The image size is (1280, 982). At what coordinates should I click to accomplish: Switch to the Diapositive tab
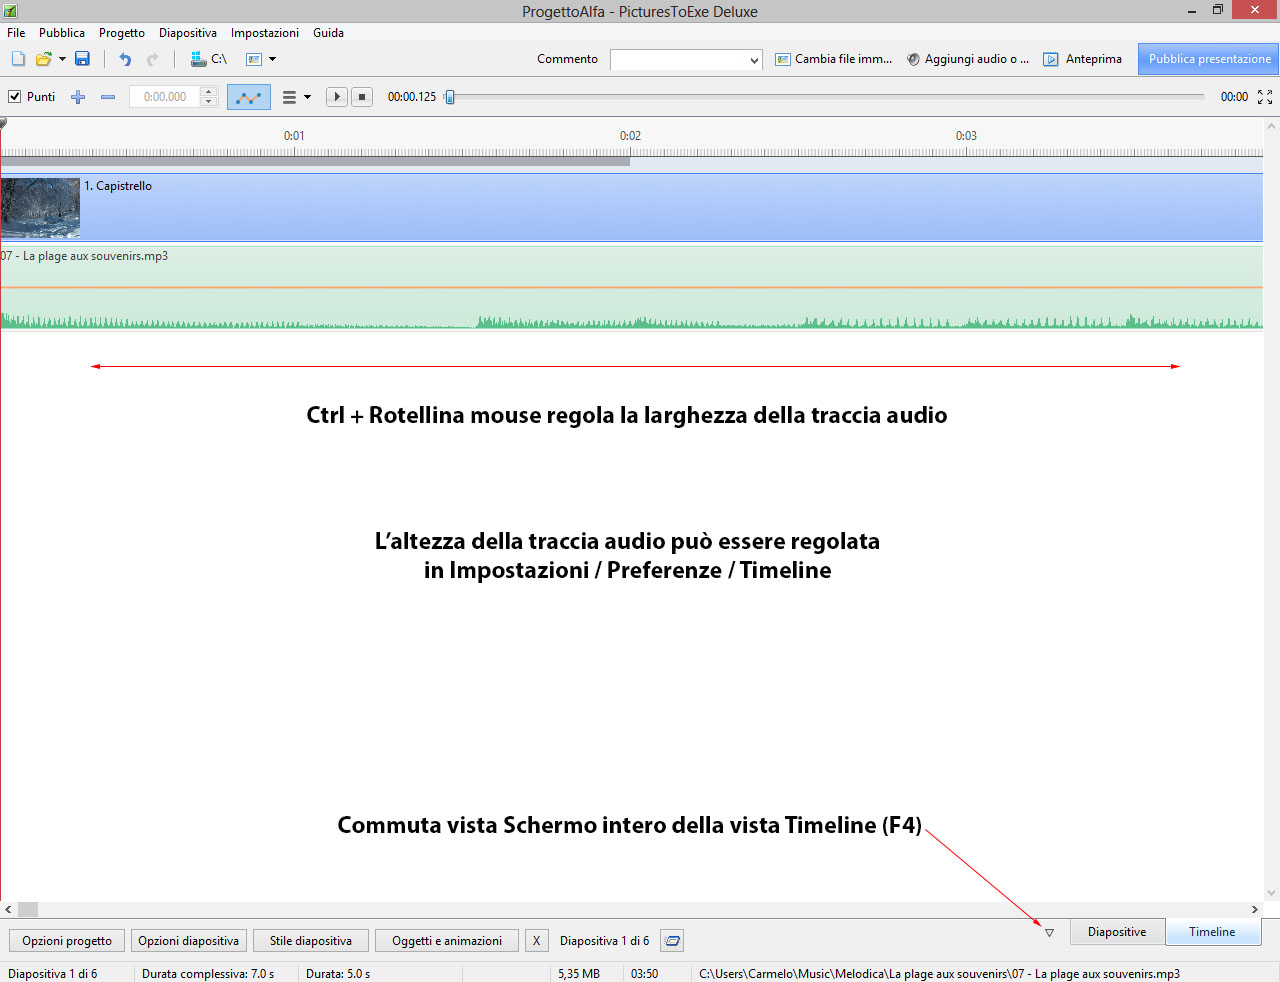[x=1116, y=932]
